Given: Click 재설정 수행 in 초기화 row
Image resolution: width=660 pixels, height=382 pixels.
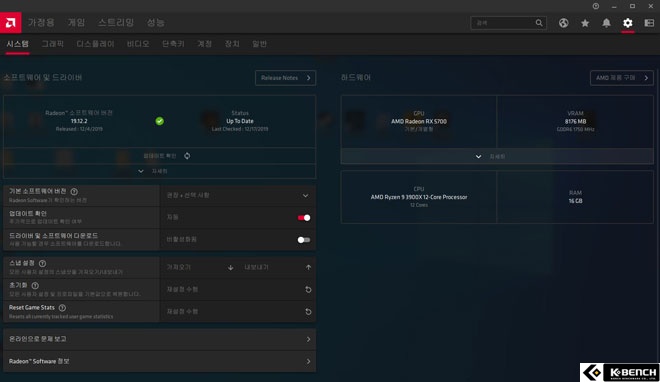Looking at the screenshot, I should 182,289.
